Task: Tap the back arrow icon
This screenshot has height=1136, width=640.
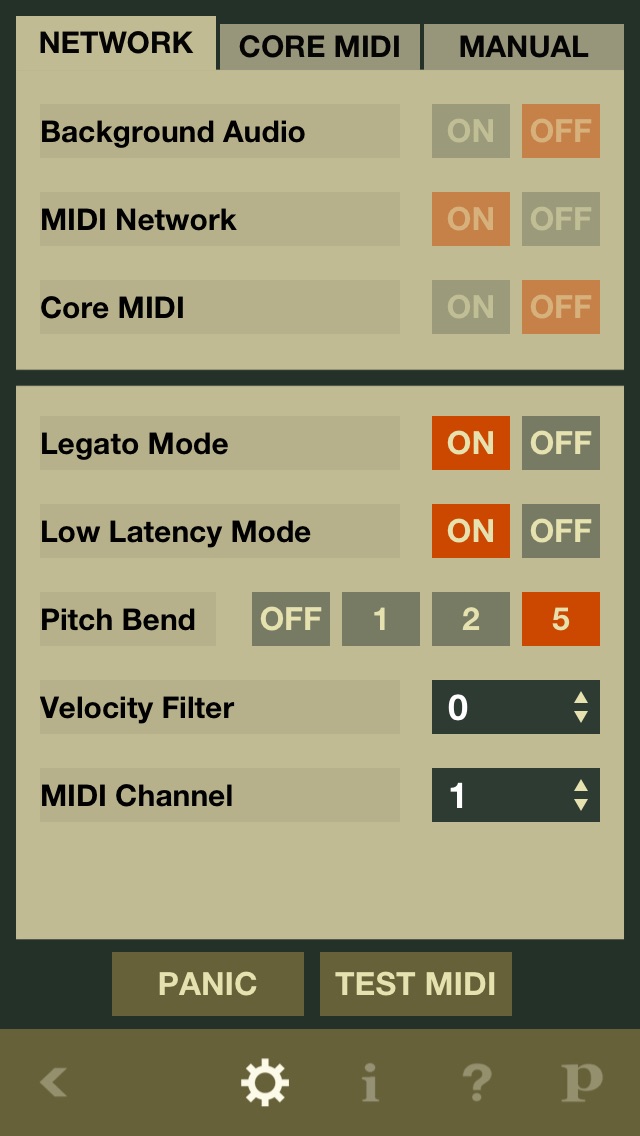Action: point(54,1082)
